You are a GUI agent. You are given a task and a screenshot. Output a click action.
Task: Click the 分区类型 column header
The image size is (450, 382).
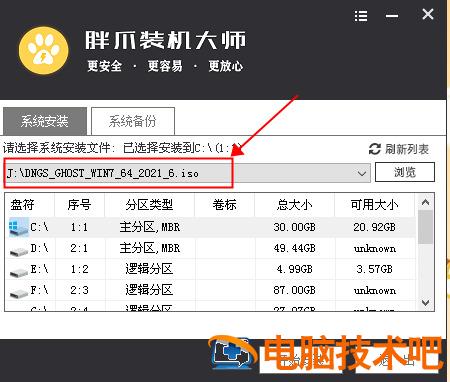(x=149, y=204)
